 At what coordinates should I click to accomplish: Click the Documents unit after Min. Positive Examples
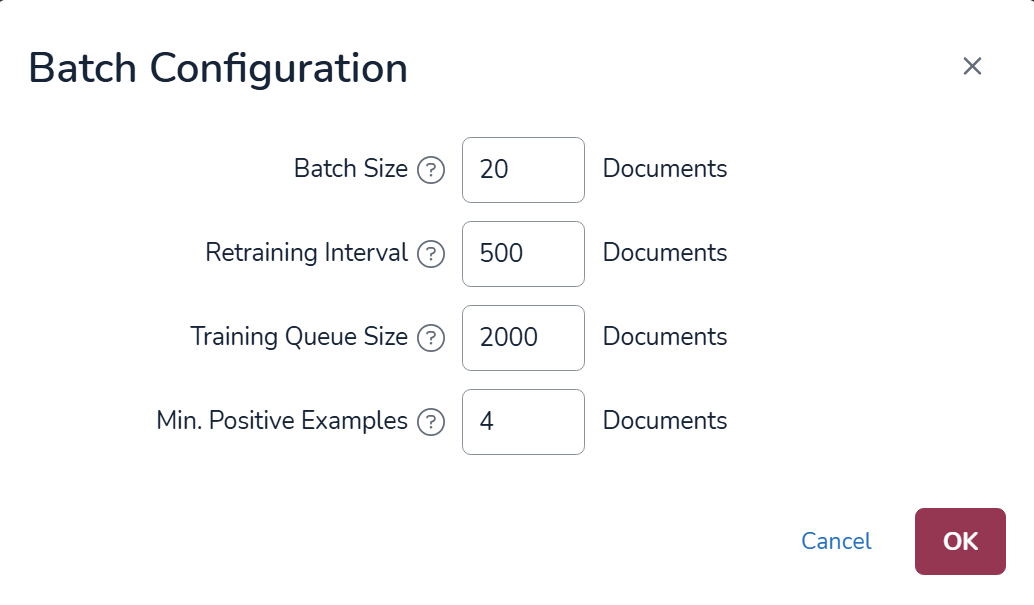pyautogui.click(x=665, y=421)
